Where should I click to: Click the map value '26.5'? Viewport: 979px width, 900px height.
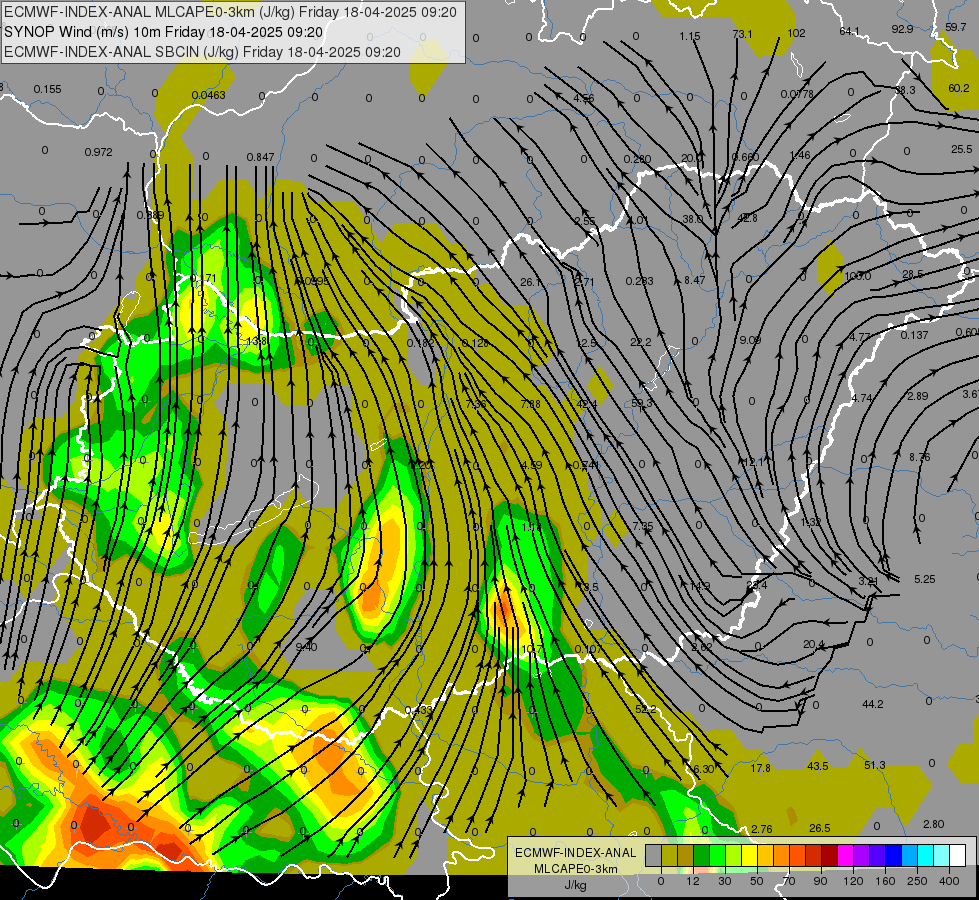[819, 828]
